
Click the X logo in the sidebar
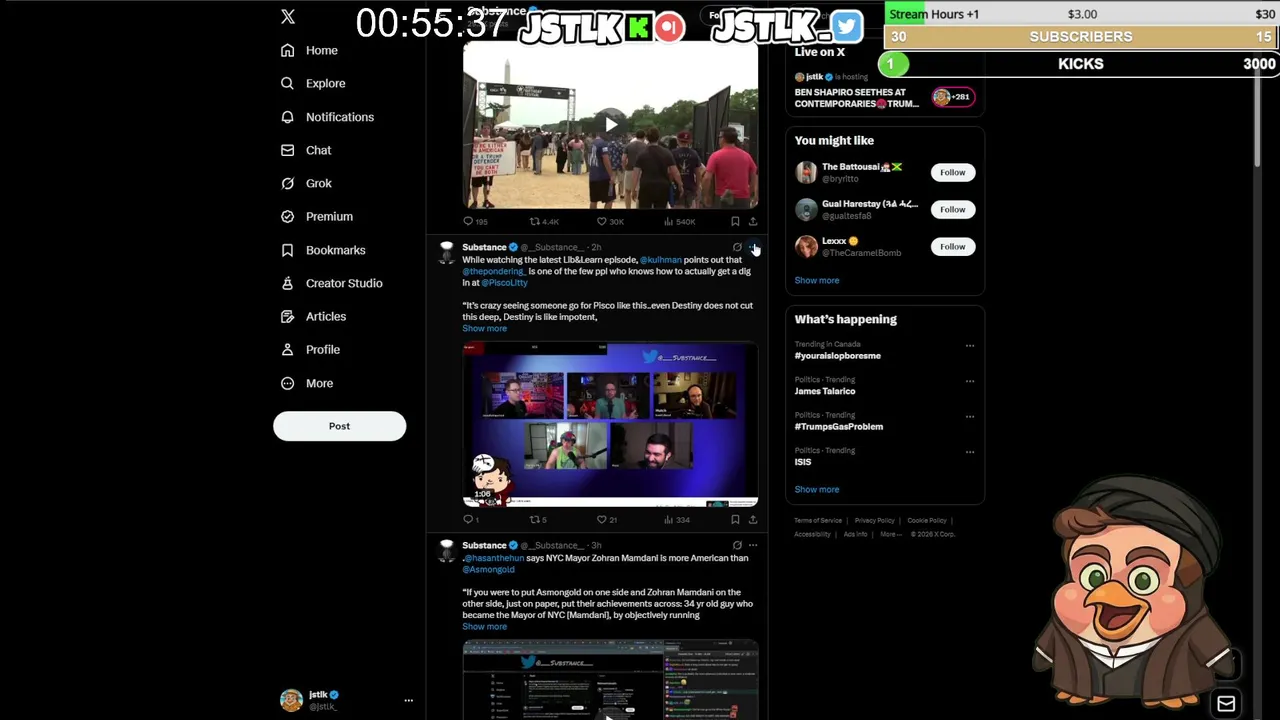point(288,17)
